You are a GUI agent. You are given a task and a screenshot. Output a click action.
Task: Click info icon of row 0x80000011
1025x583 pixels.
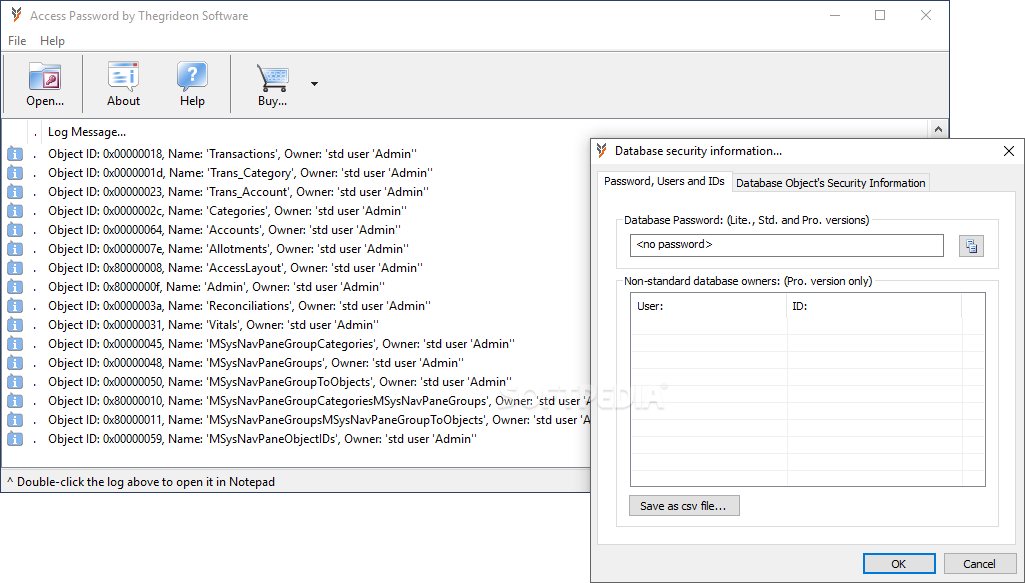pos(15,420)
